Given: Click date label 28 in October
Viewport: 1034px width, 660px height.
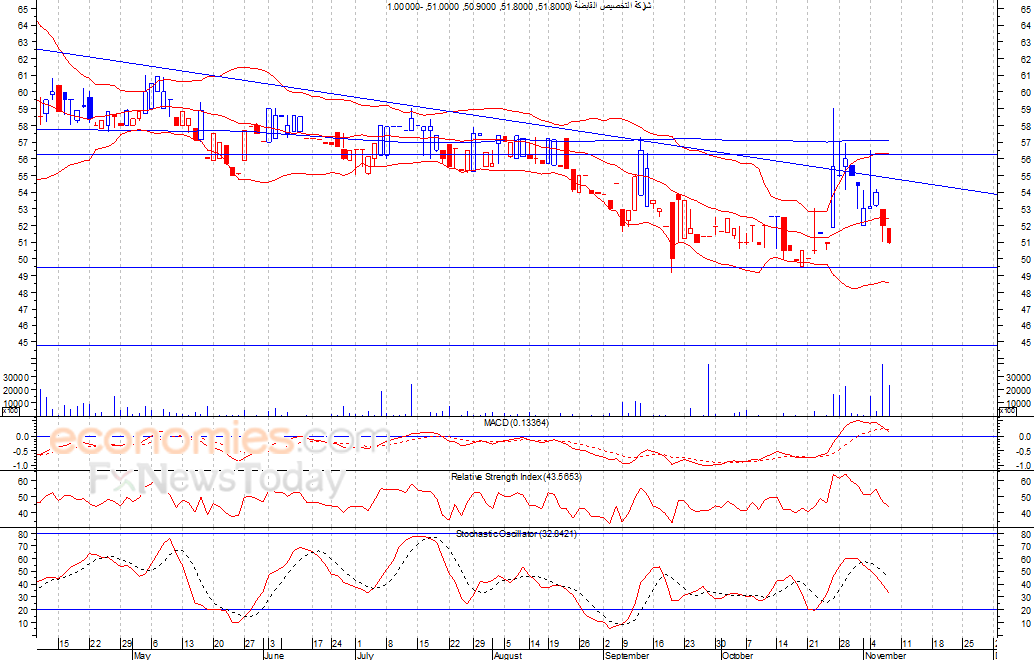Looking at the screenshot, I should tap(845, 644).
